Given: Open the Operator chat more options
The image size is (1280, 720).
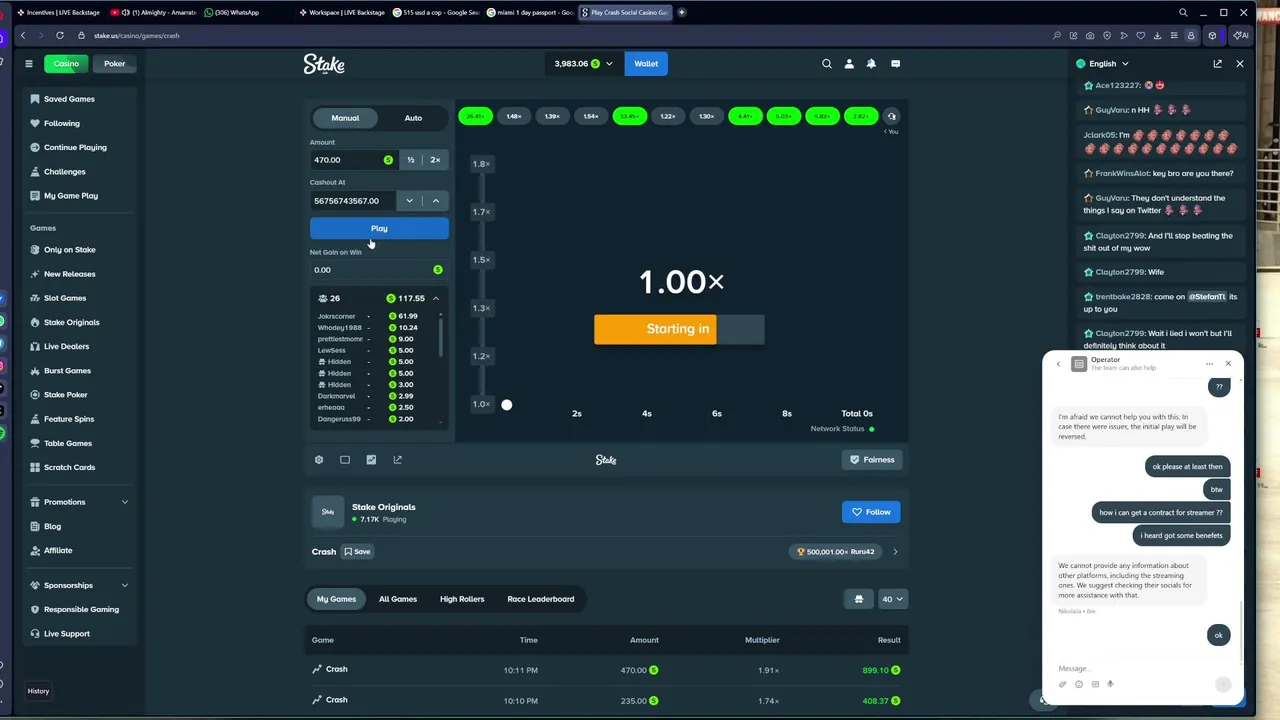Looking at the screenshot, I should pos(1209,364).
